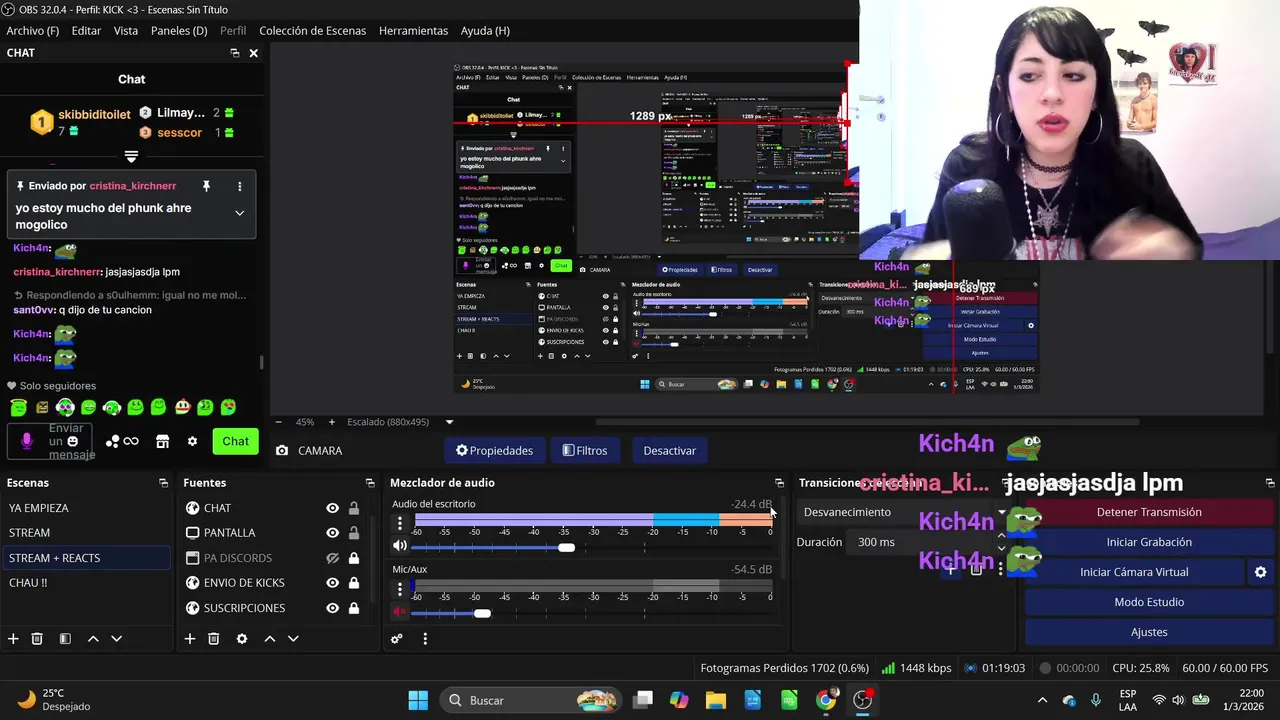Image resolution: width=1280 pixels, height=720 pixels.
Task: Open the Escalado preview scaling dropdown
Action: 449,422
